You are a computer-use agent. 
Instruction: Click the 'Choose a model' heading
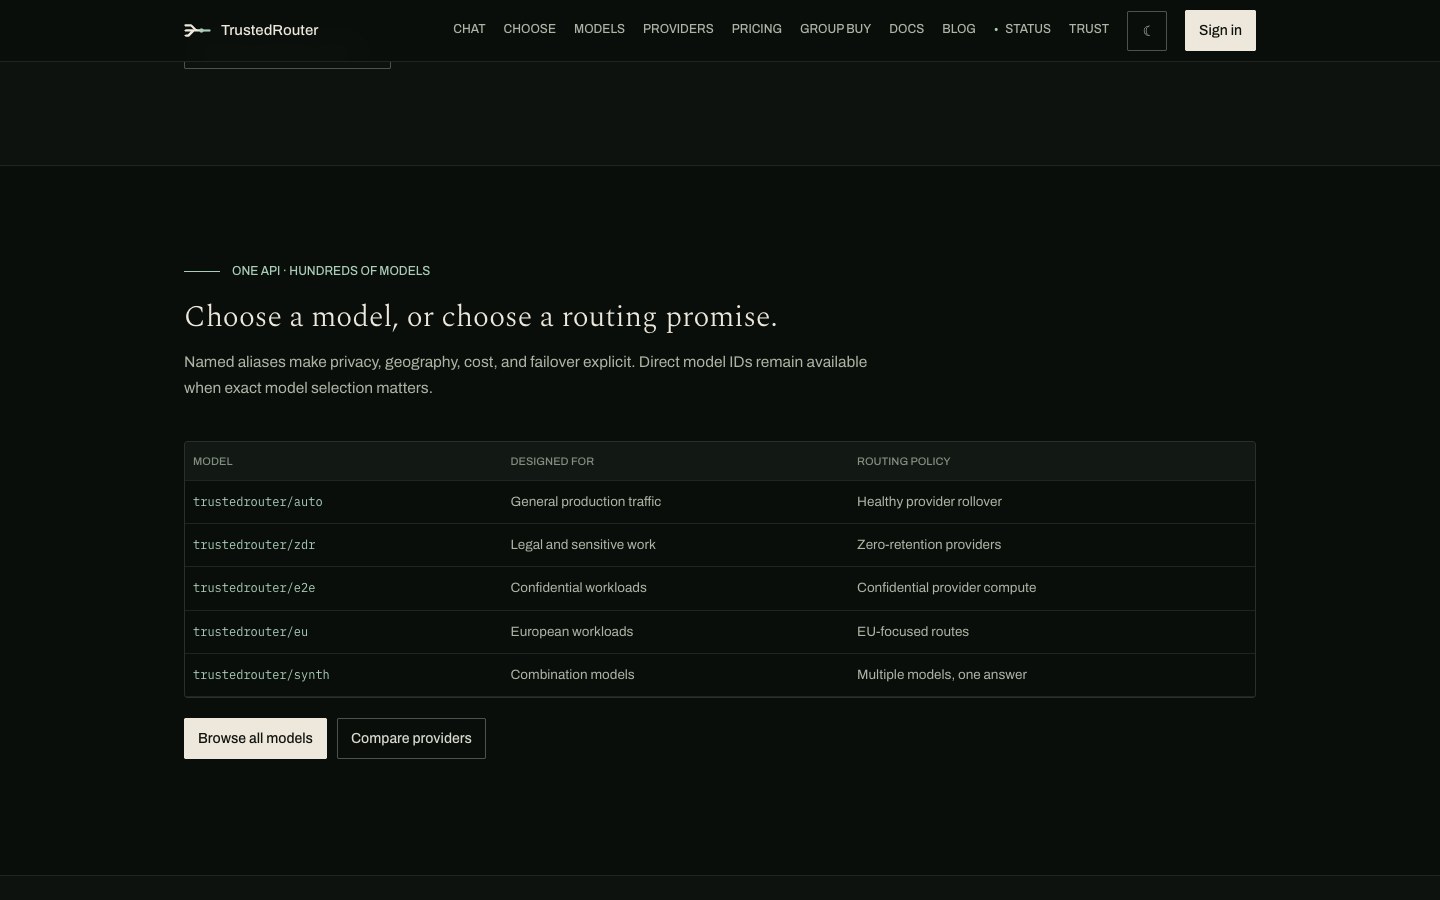click(x=481, y=317)
